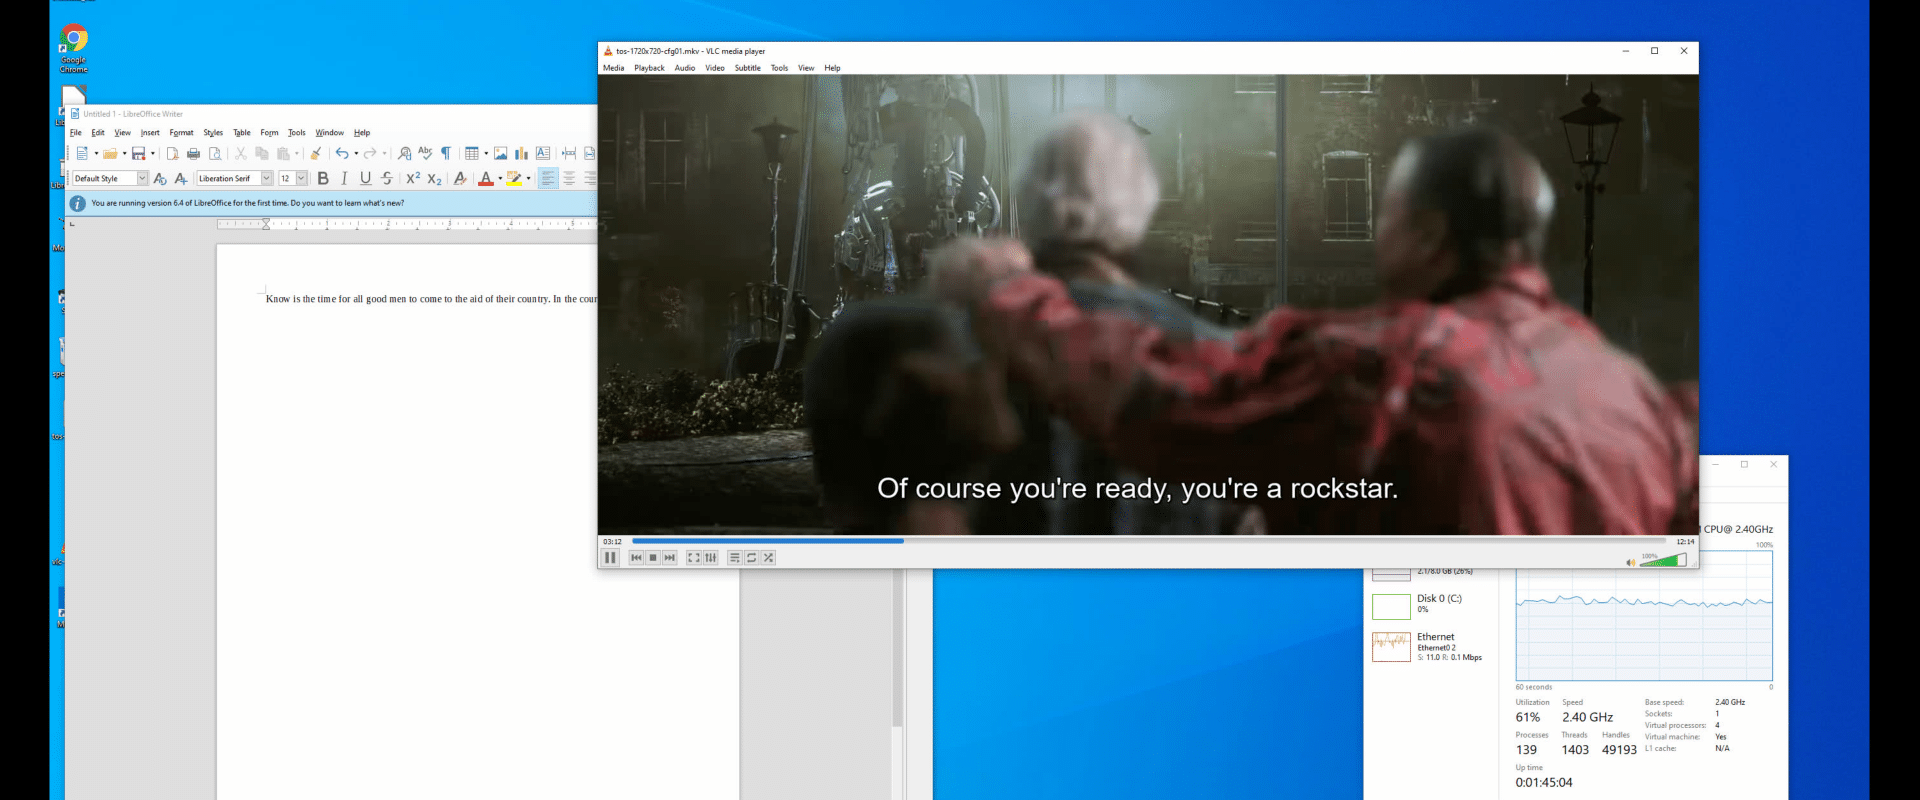1920x800 pixels.
Task: Expand the insert table dropdown arrow
Action: pos(486,153)
